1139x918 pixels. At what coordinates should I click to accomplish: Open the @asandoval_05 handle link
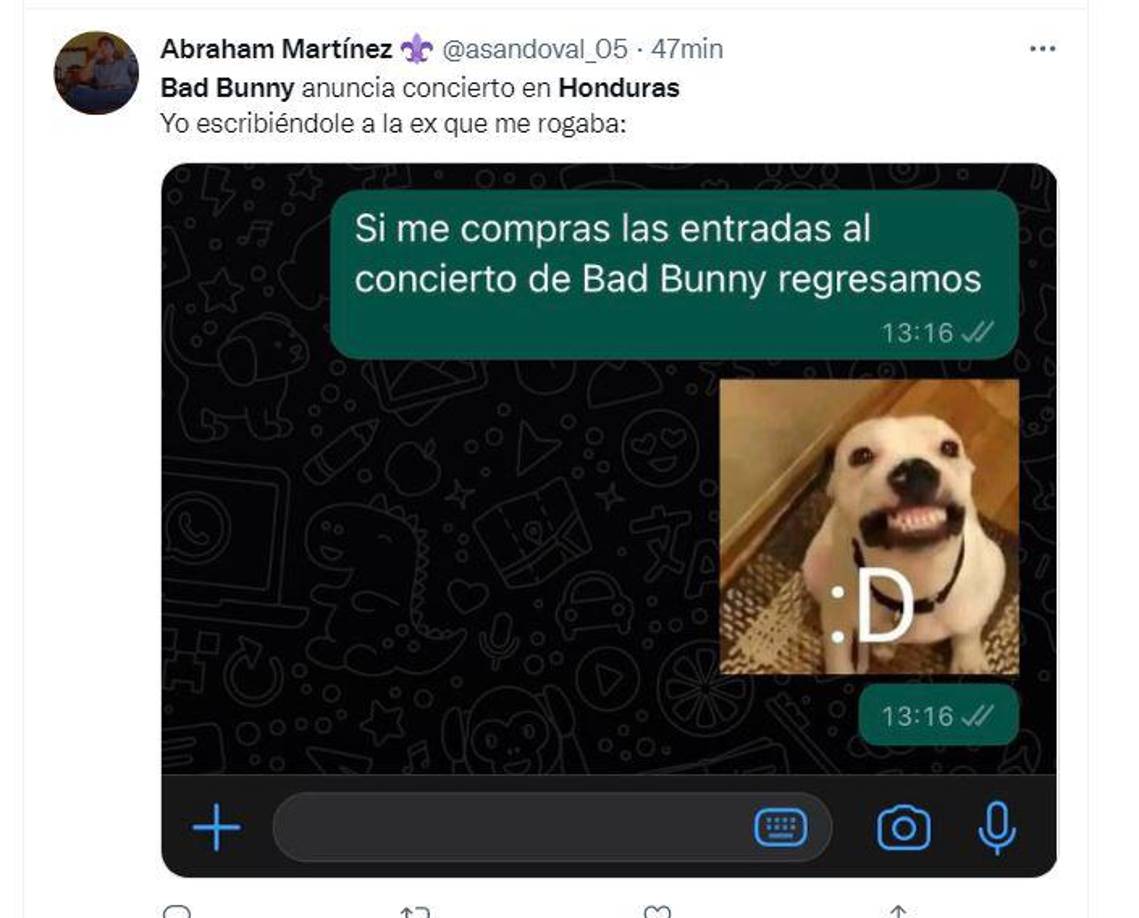click(x=535, y=49)
